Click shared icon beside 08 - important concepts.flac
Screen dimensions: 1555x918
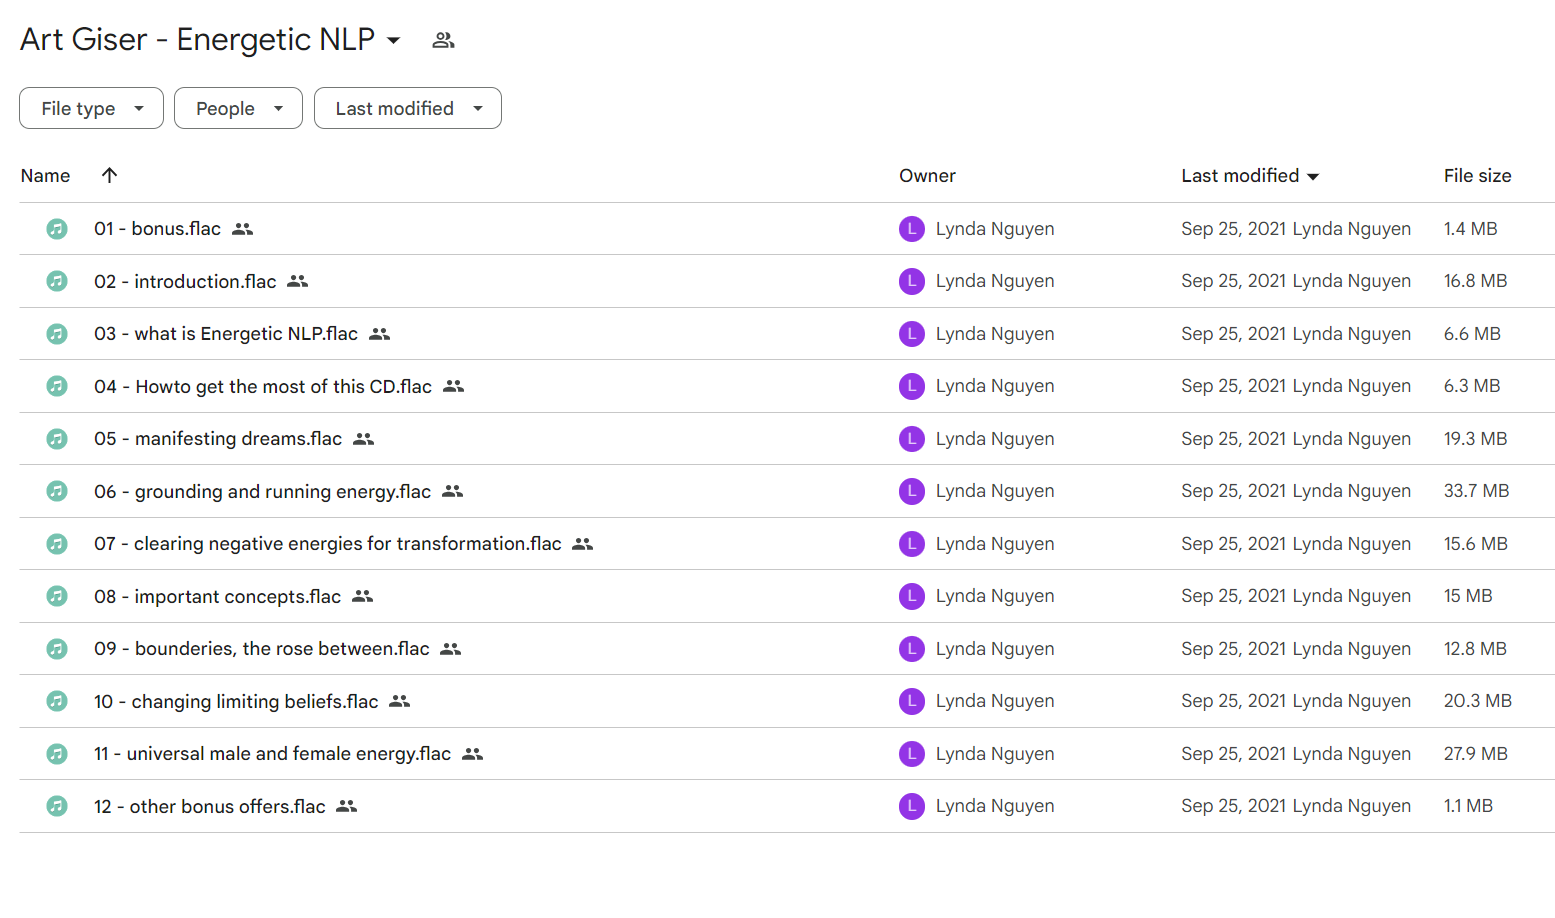(363, 596)
